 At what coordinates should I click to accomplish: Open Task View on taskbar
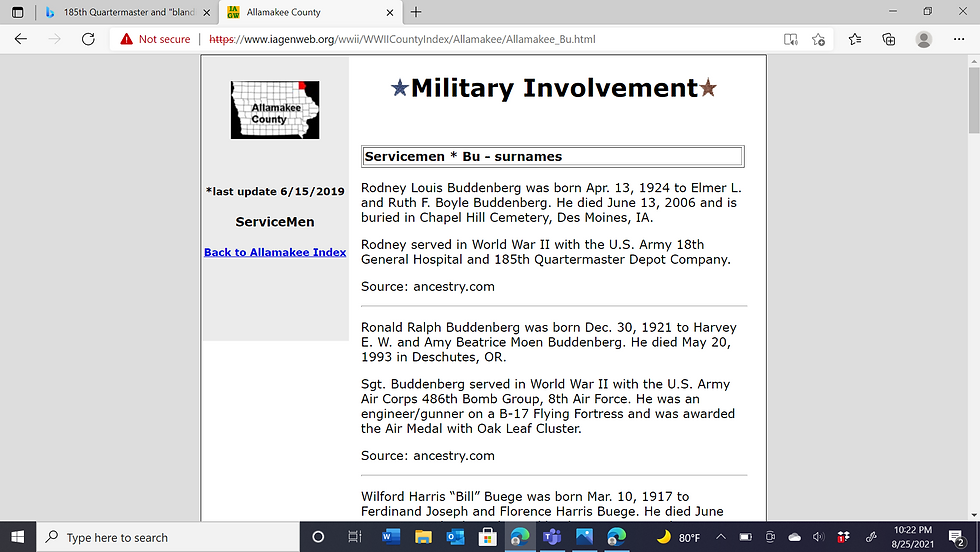[354, 537]
